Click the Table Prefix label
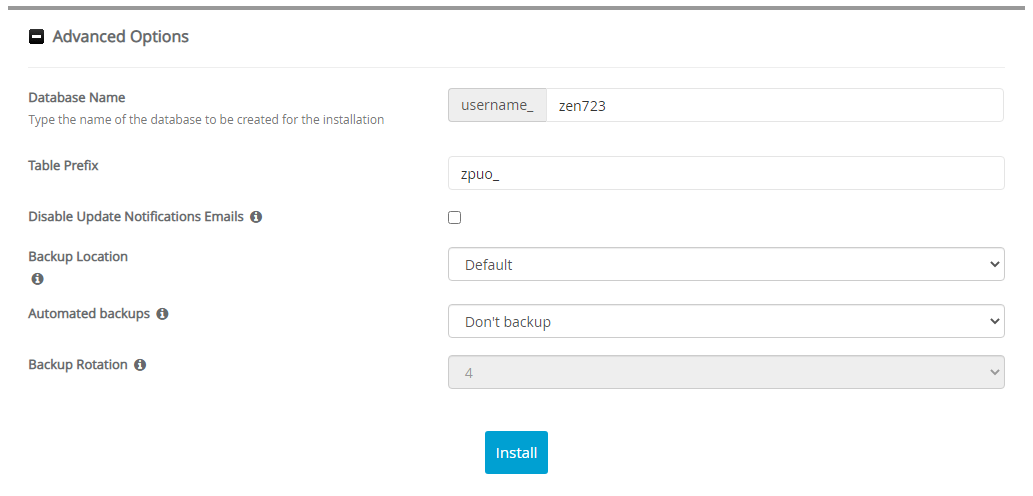Image resolution: width=1033 pixels, height=496 pixels. pos(63,165)
